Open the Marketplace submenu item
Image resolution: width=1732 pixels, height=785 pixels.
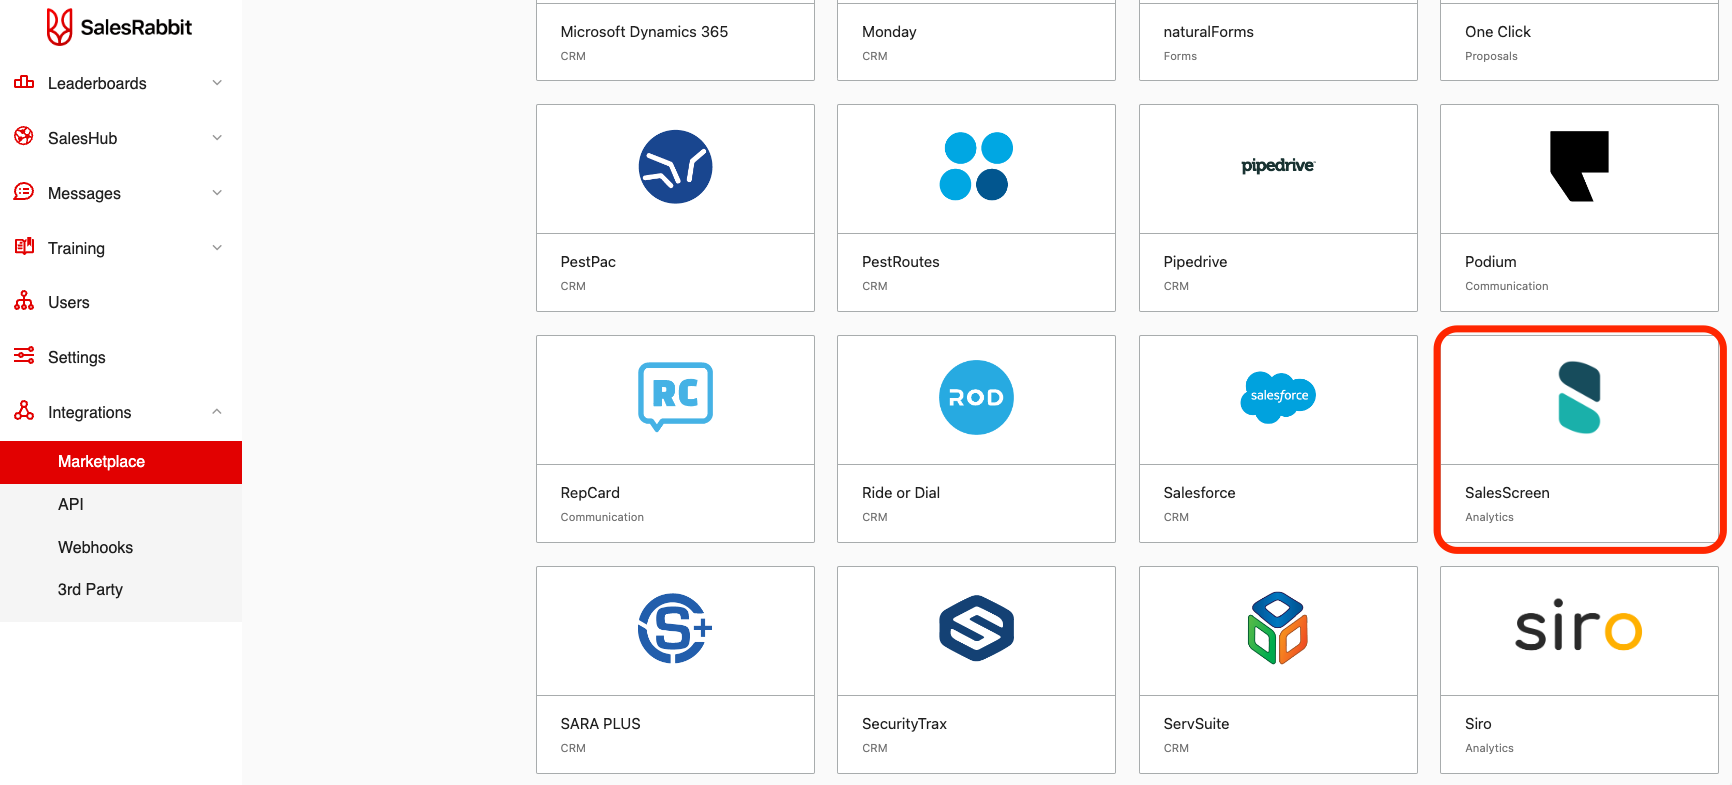121,462
